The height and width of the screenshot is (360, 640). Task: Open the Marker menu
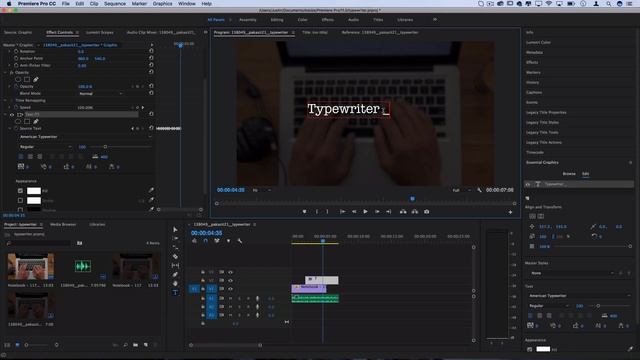point(139,4)
